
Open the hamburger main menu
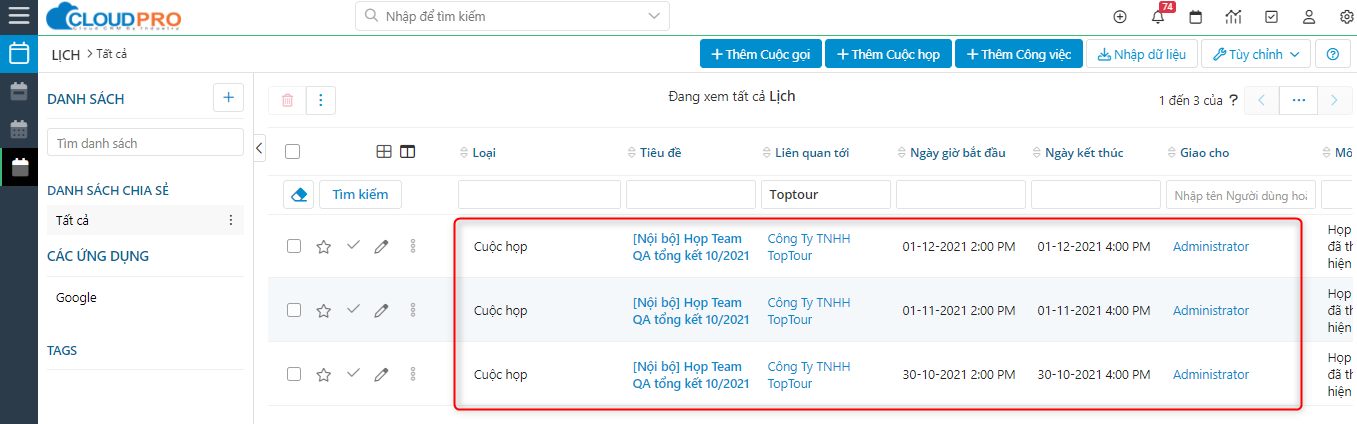click(x=18, y=17)
